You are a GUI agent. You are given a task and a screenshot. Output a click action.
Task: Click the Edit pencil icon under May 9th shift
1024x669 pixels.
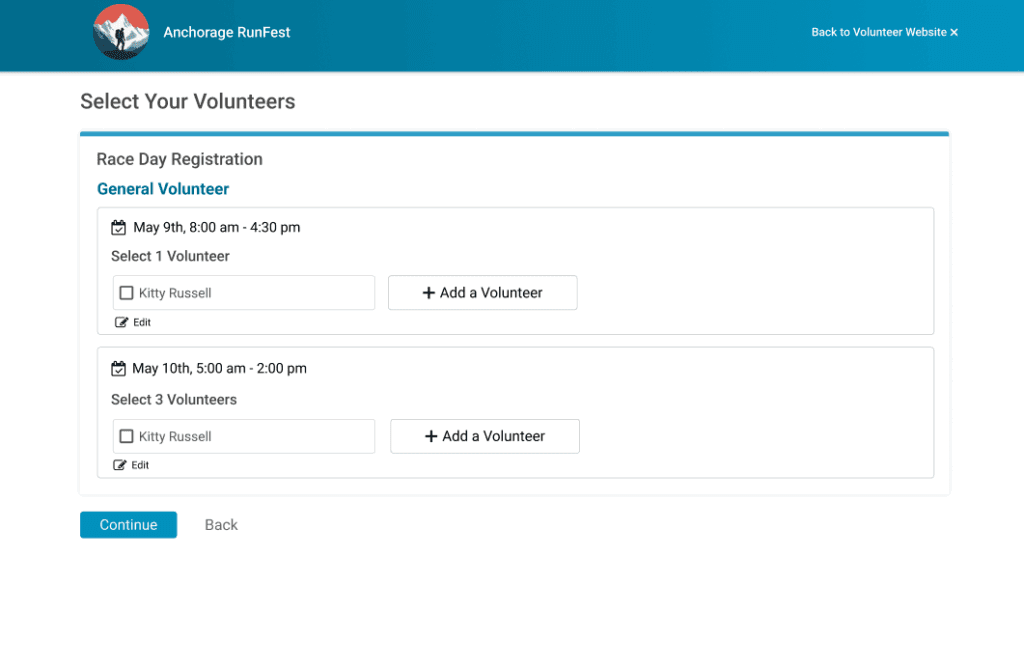[122, 323]
